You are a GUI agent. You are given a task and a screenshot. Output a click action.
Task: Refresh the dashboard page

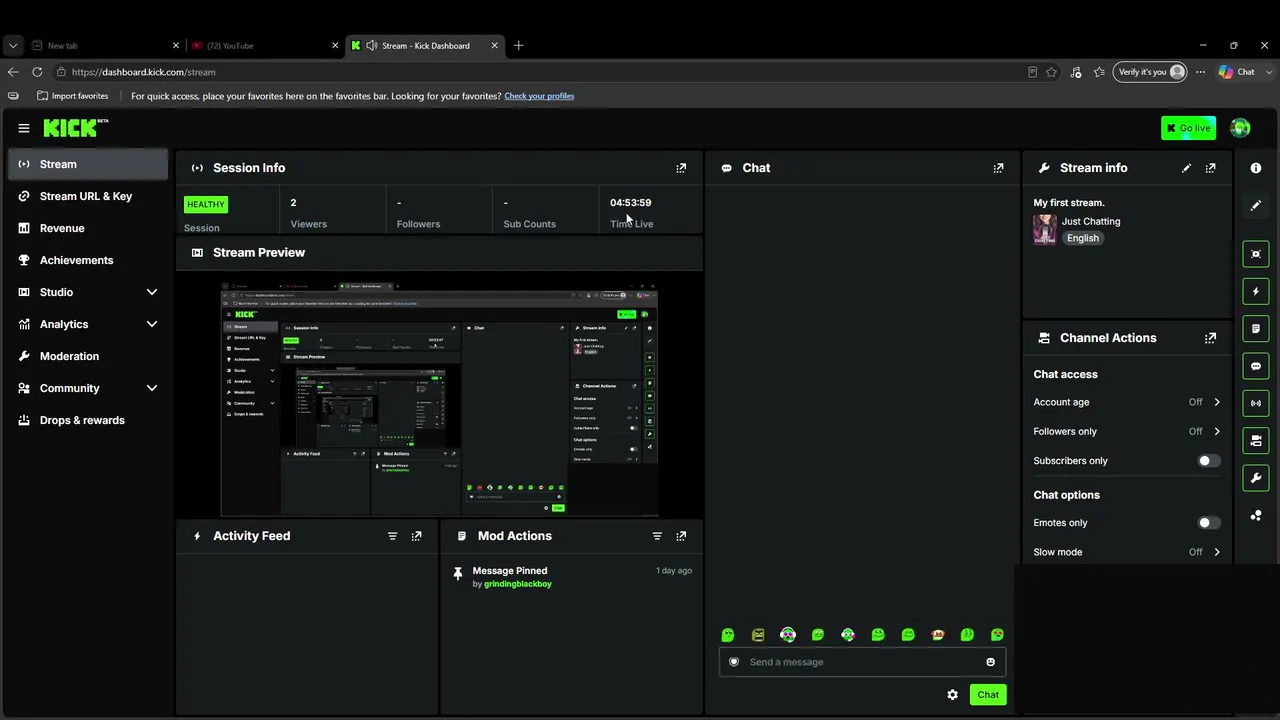pyautogui.click(x=37, y=72)
